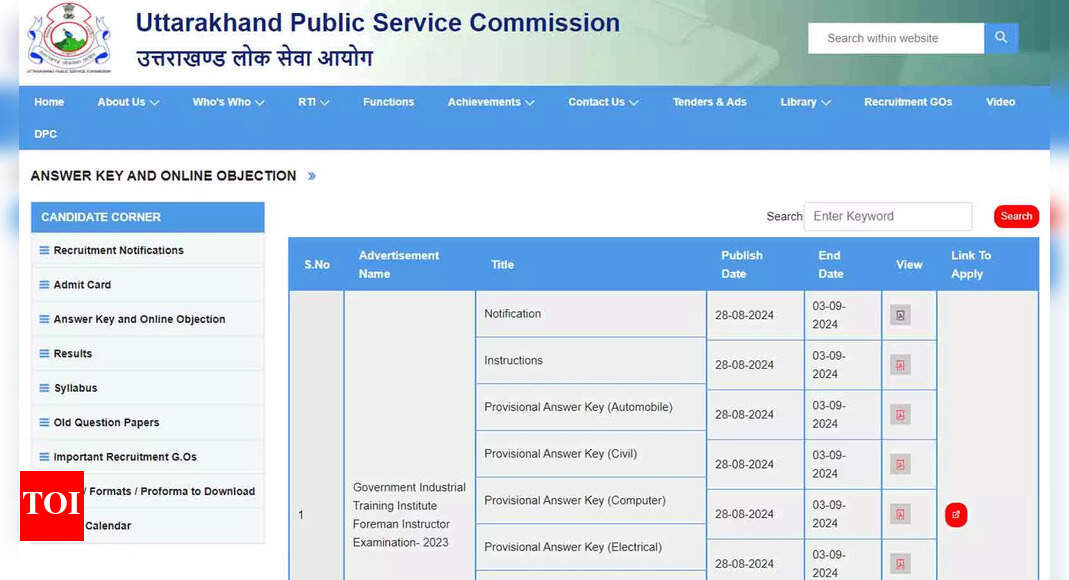Click the Uttarakhand Public Service Commission logo
This screenshot has height=580, width=1069.
pyautogui.click(x=68, y=37)
